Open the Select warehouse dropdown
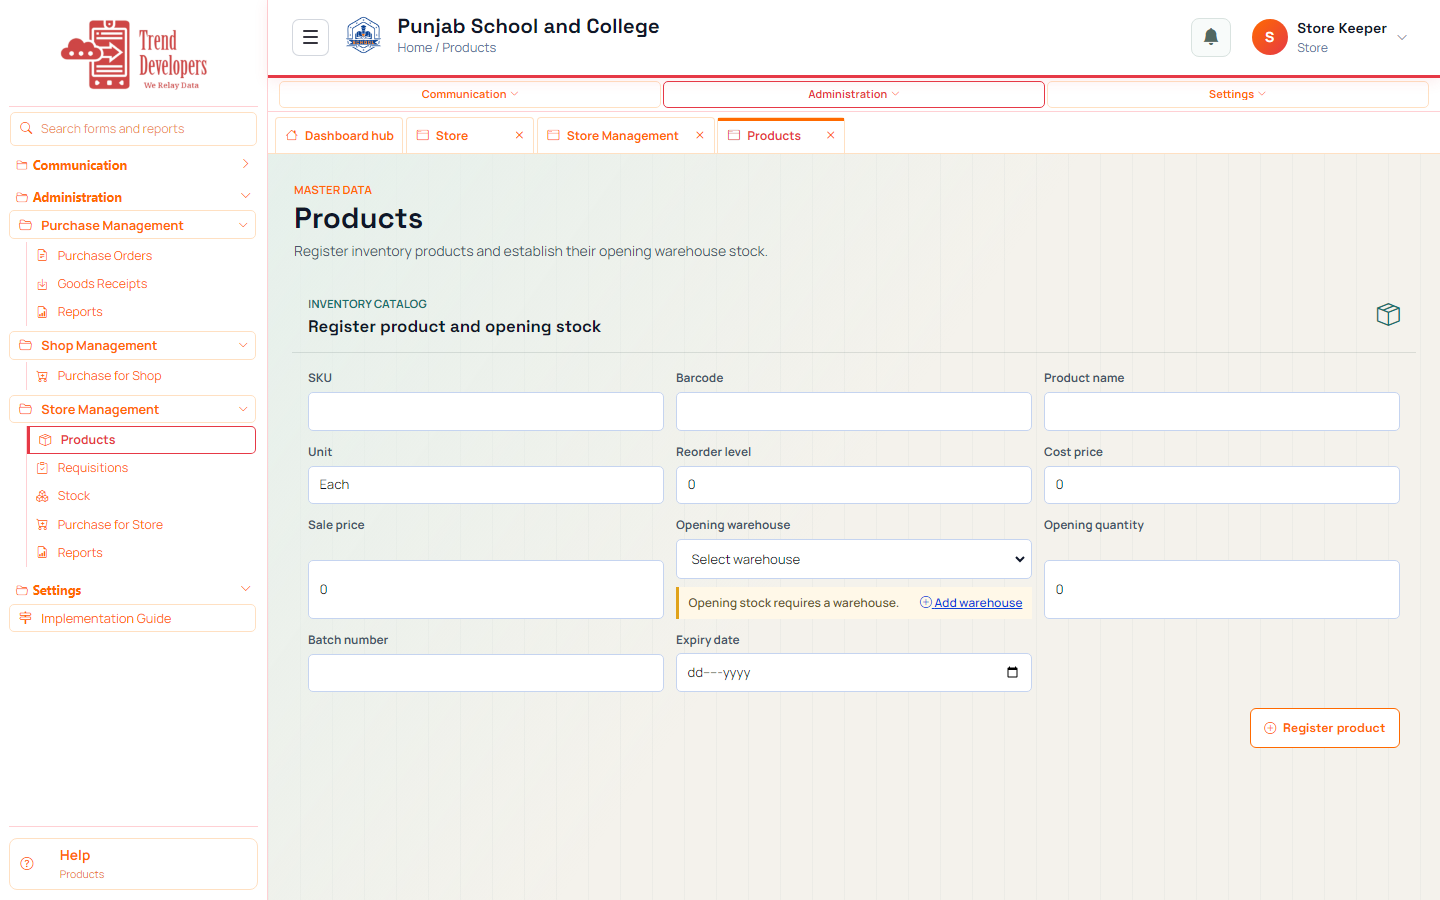The height and width of the screenshot is (900, 1440). 854,559
